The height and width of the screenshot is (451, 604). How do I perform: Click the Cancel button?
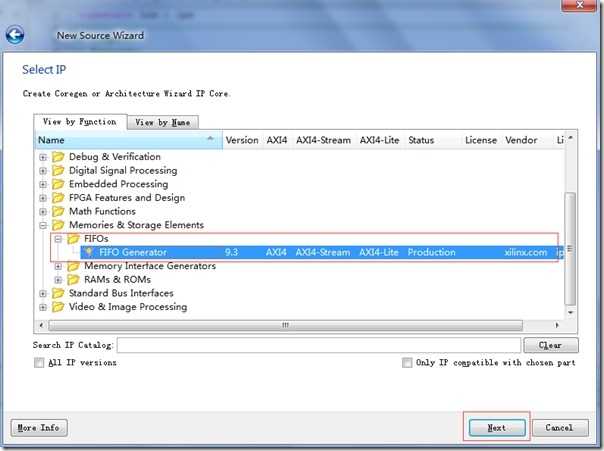(560, 428)
